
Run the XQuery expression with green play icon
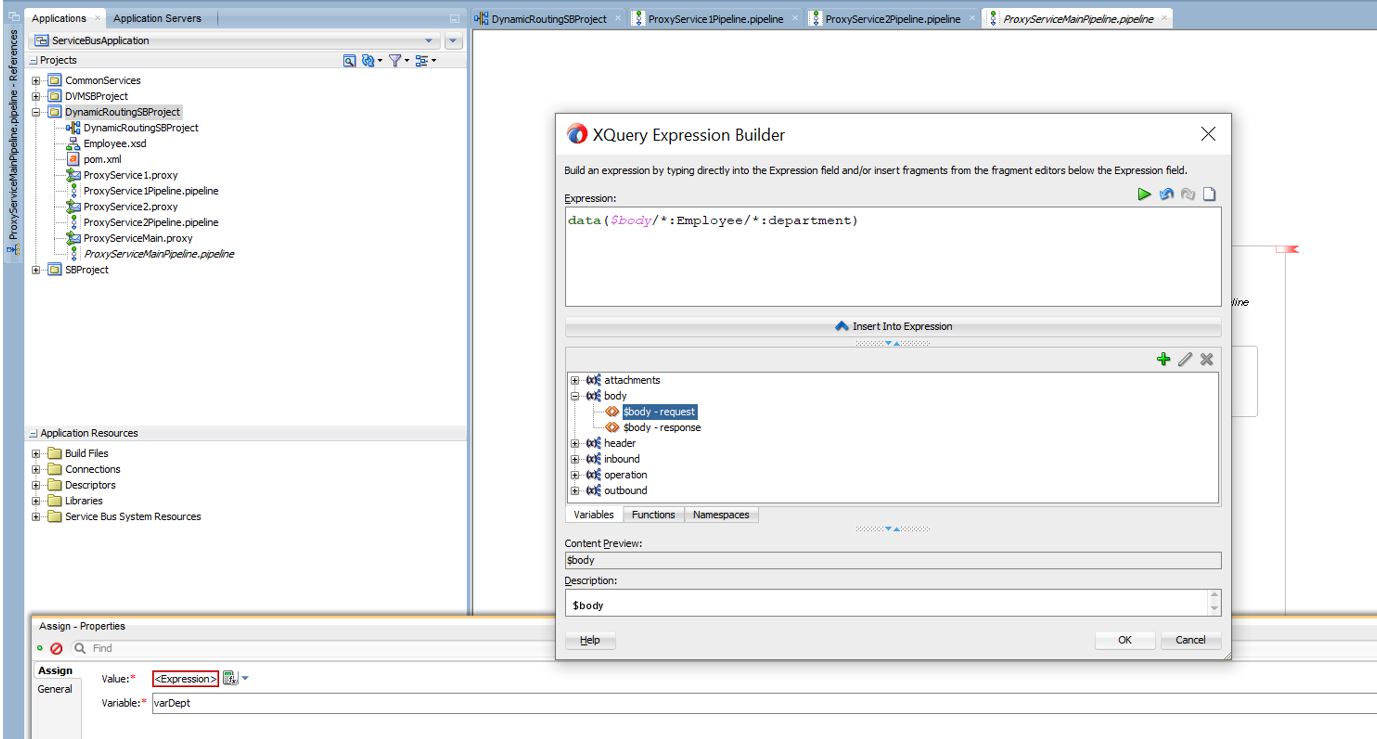pos(1146,194)
